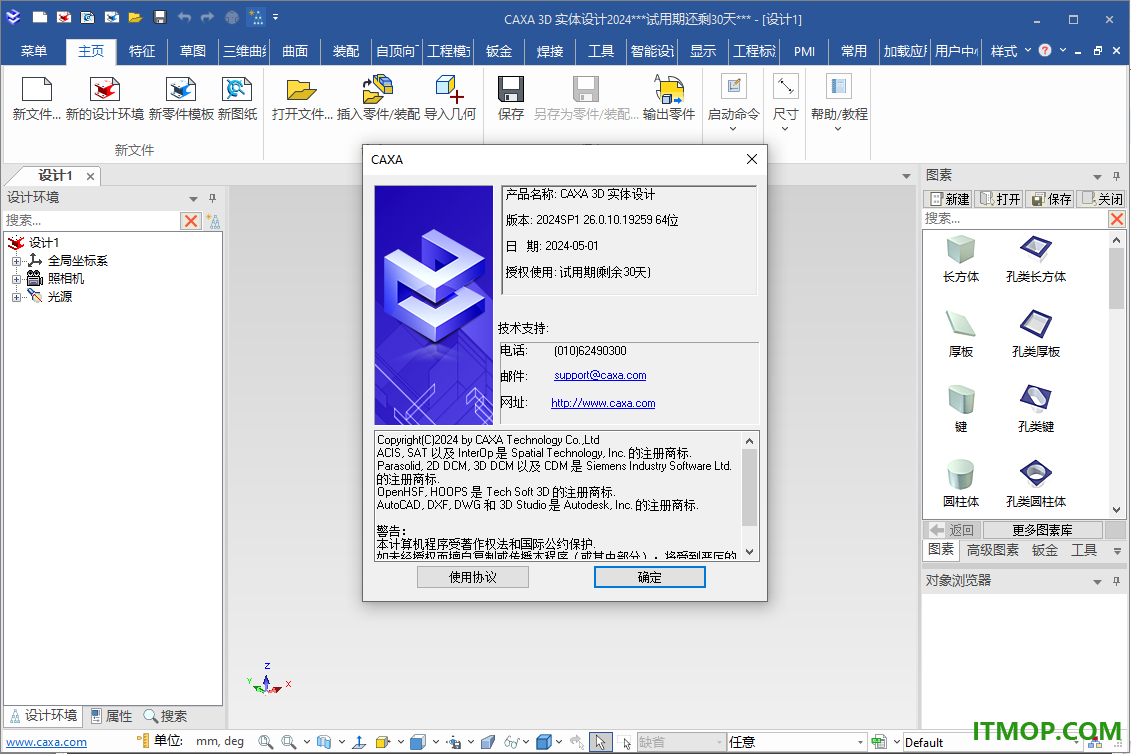
Task: Open the 菜单 menu
Action: point(33,51)
